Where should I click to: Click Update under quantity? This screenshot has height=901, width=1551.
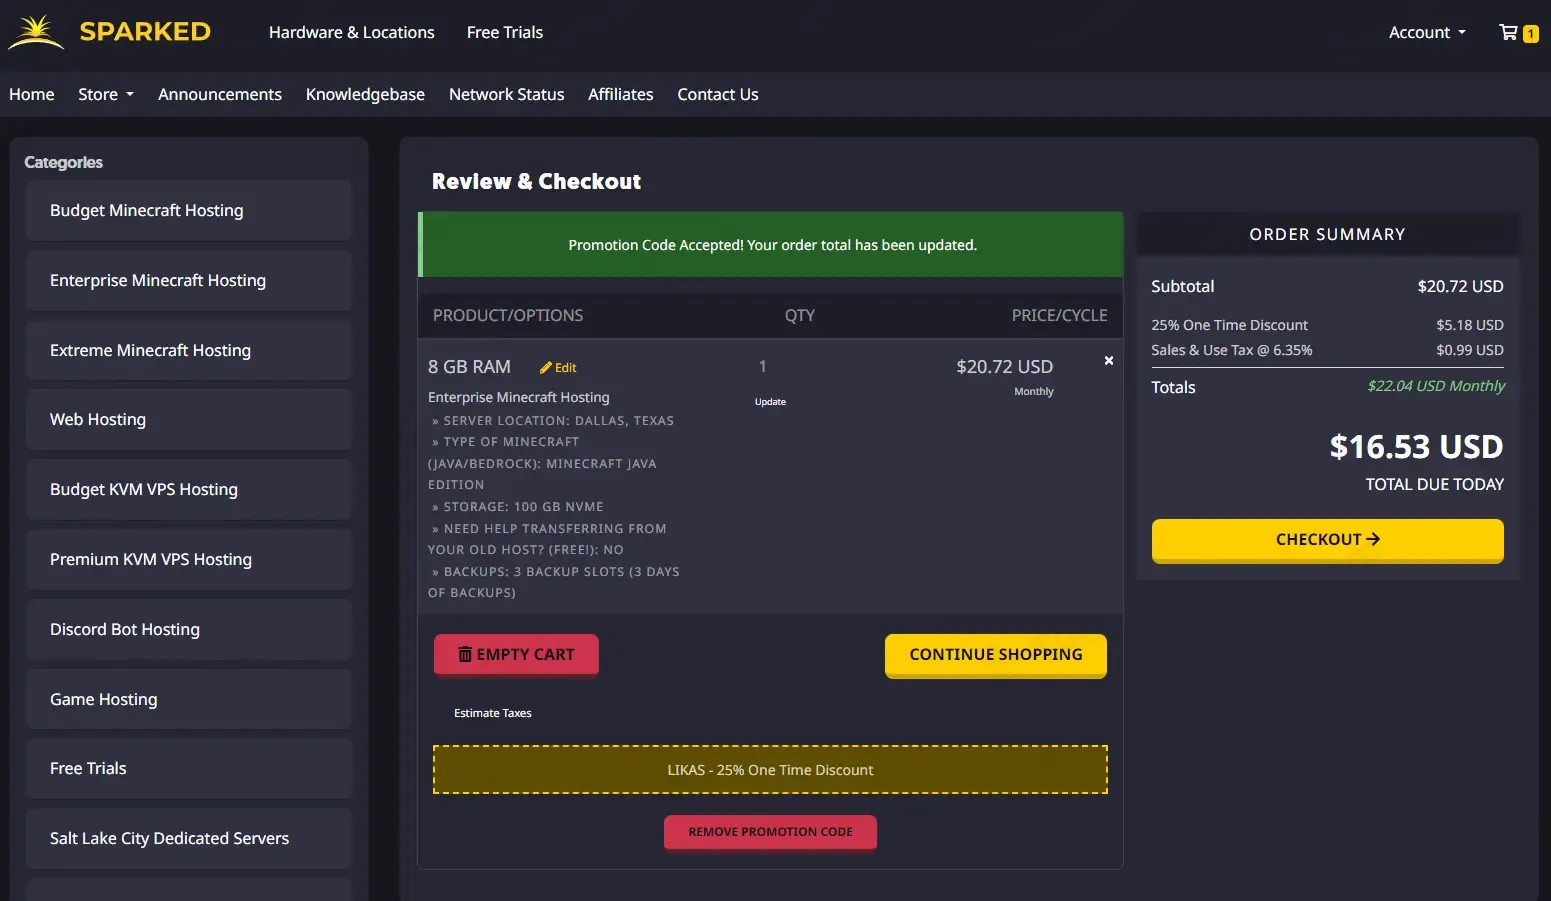tap(770, 402)
